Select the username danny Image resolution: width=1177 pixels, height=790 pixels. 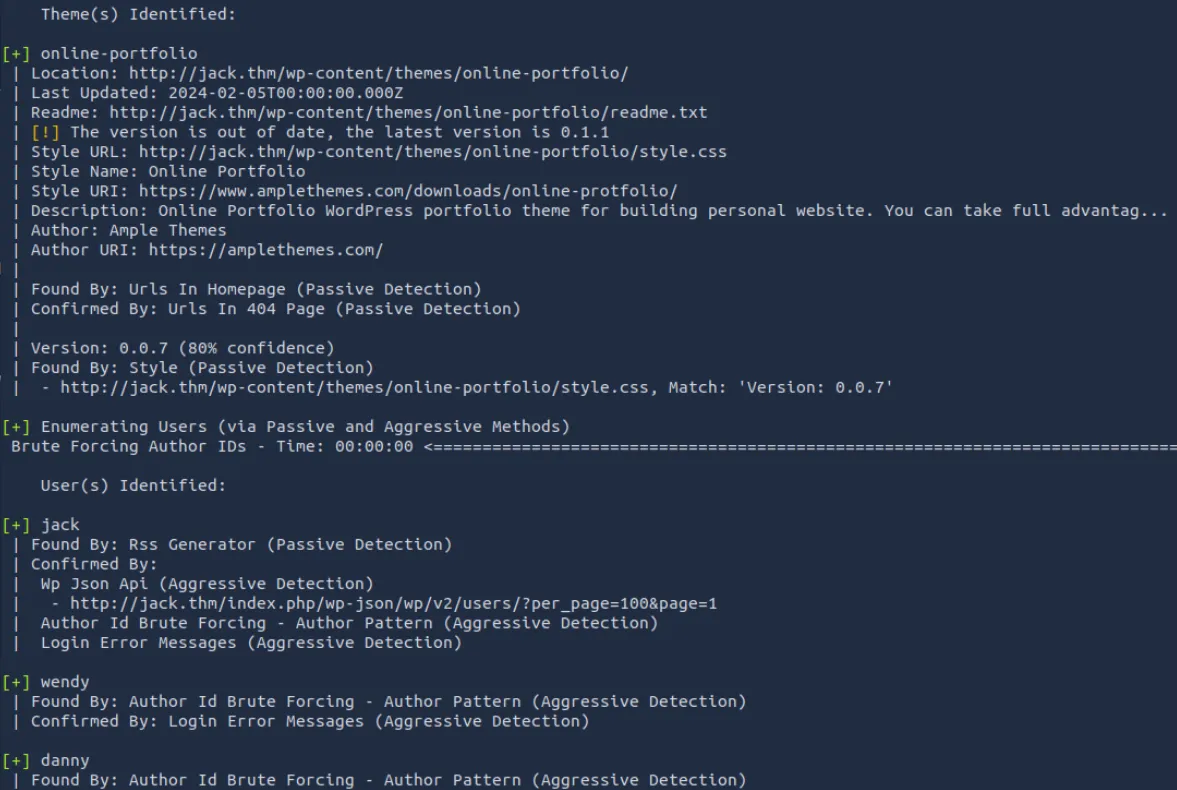[65, 761]
